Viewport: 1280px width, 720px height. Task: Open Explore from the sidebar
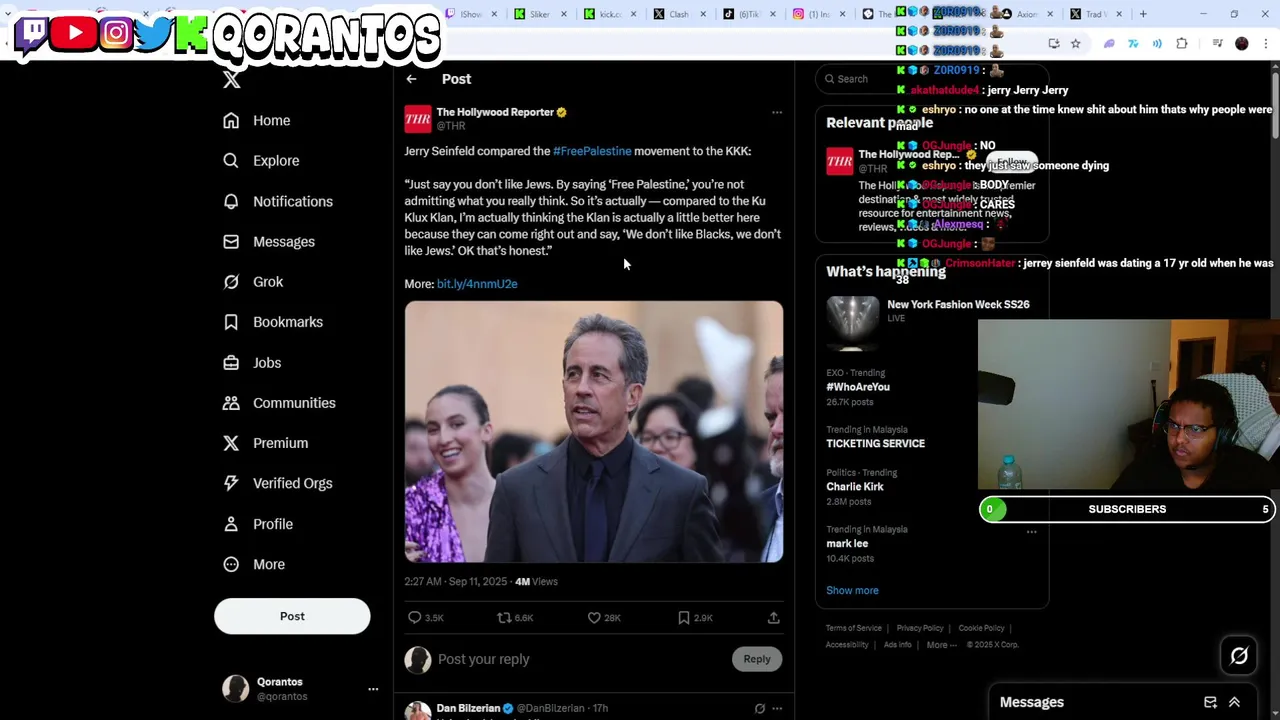coord(261,160)
